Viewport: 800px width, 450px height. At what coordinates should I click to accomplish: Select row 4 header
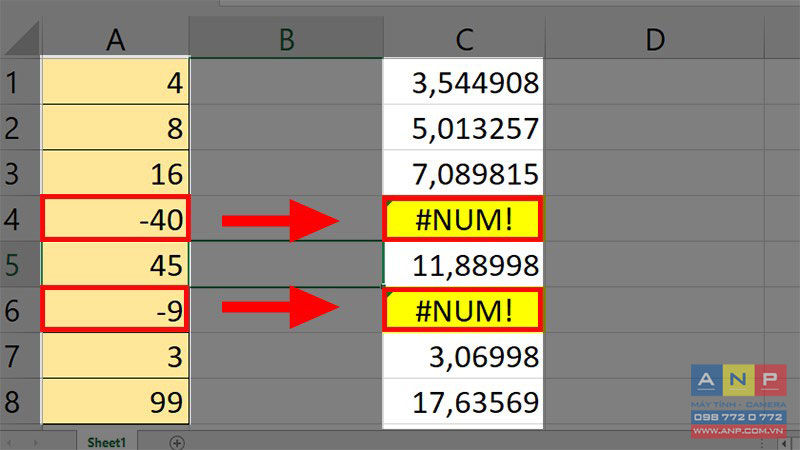click(20, 218)
